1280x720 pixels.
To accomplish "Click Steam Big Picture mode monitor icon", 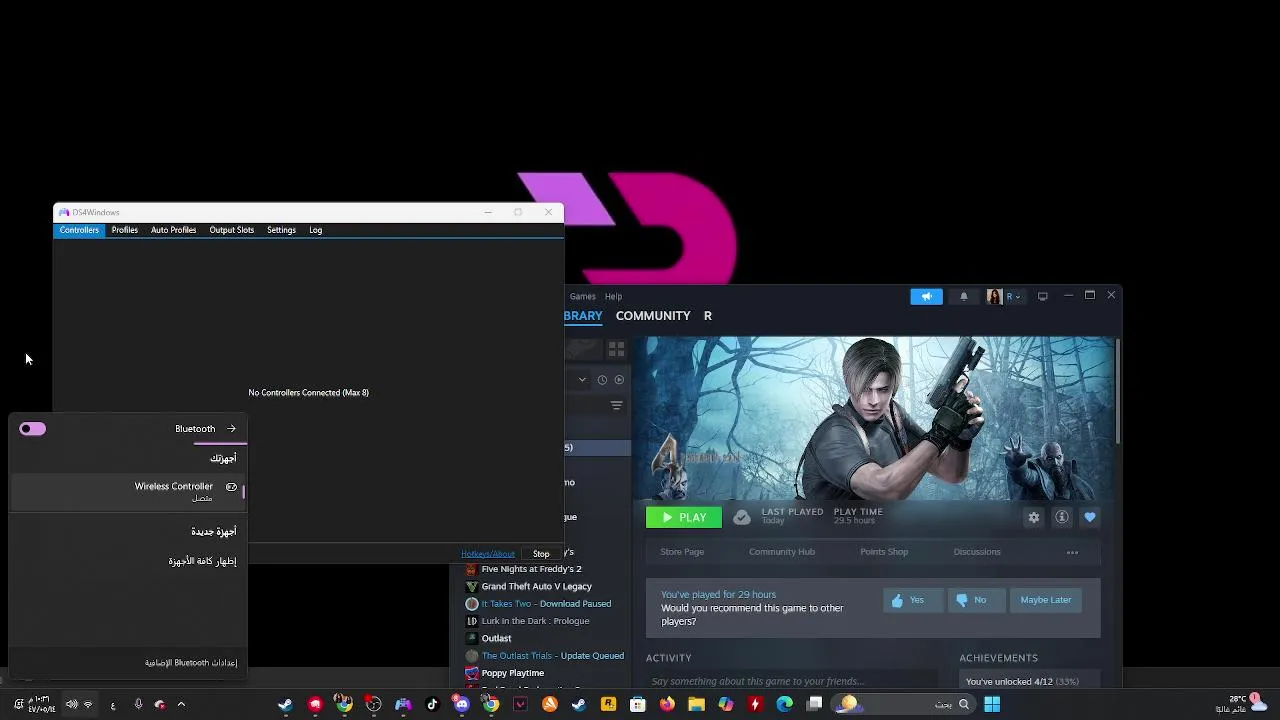I will [x=1043, y=296].
